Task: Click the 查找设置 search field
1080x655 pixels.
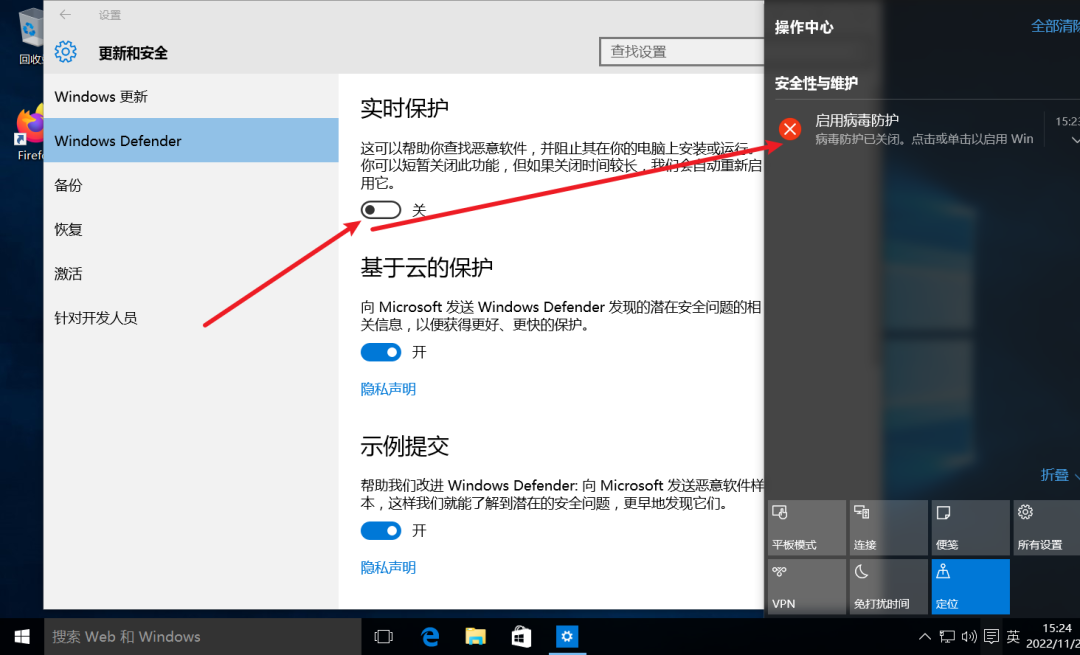Action: pyautogui.click(x=681, y=52)
